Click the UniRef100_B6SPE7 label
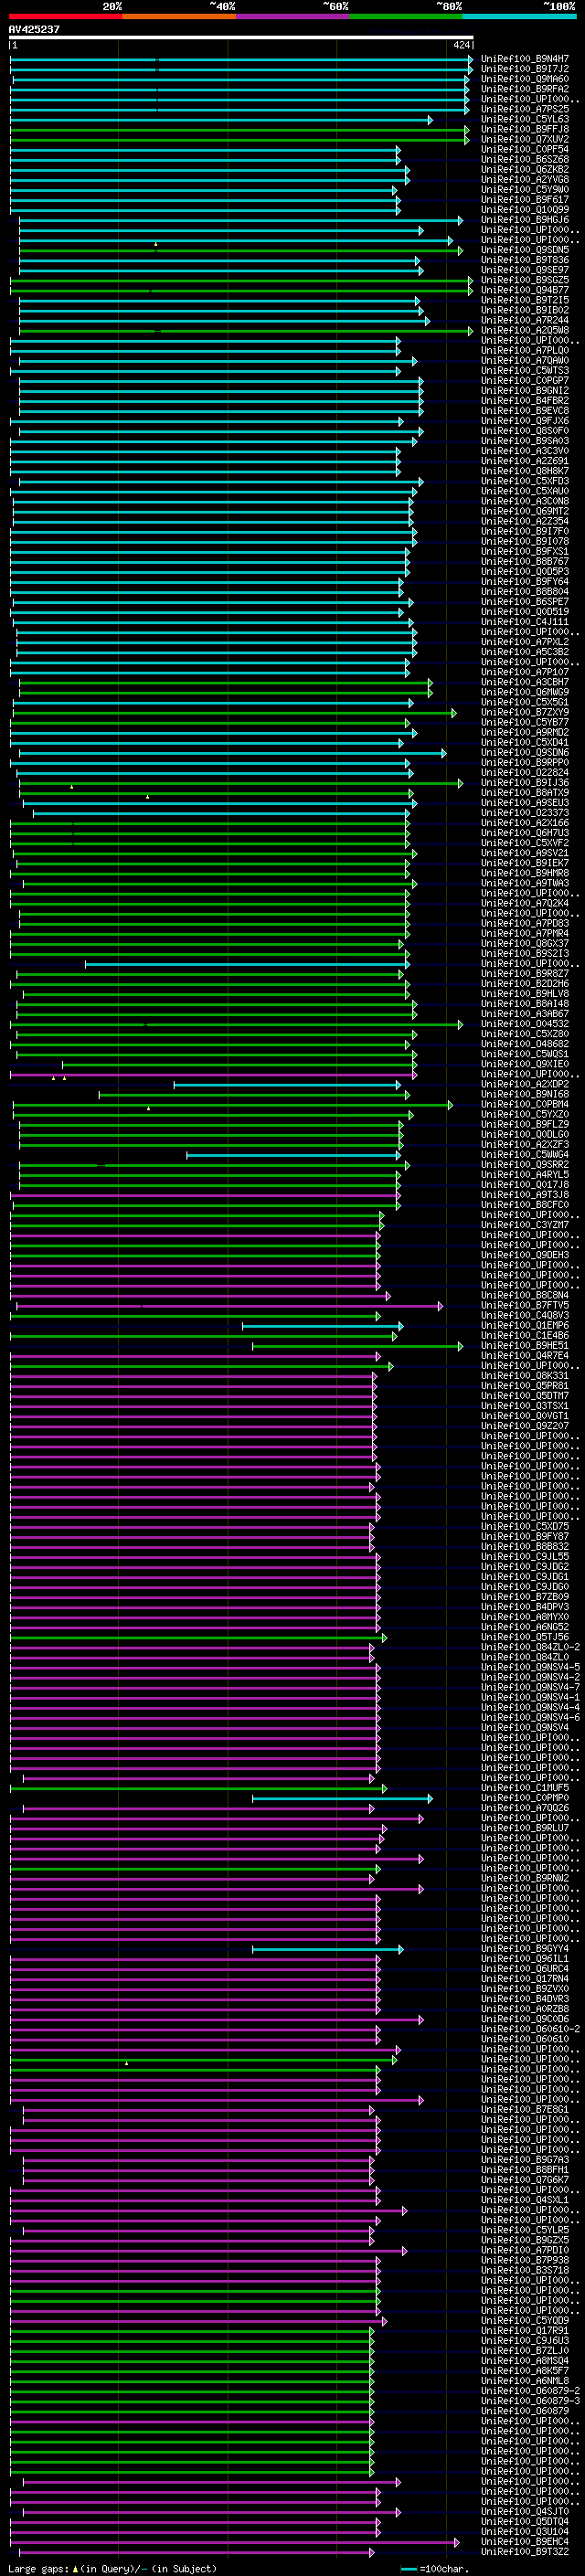This screenshot has height=2576, width=585. 525,602
